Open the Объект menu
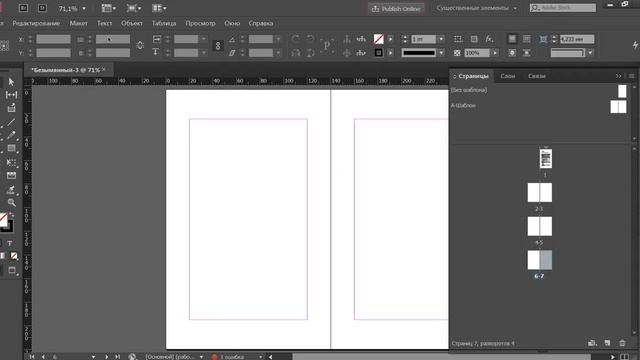The image size is (640, 360). pyautogui.click(x=132, y=23)
